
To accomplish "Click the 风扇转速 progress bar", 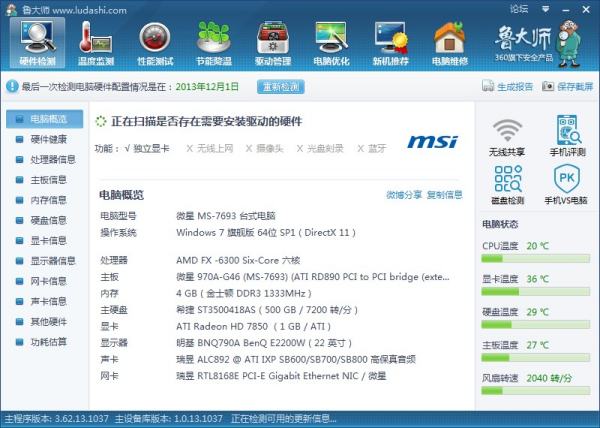I will click(535, 391).
